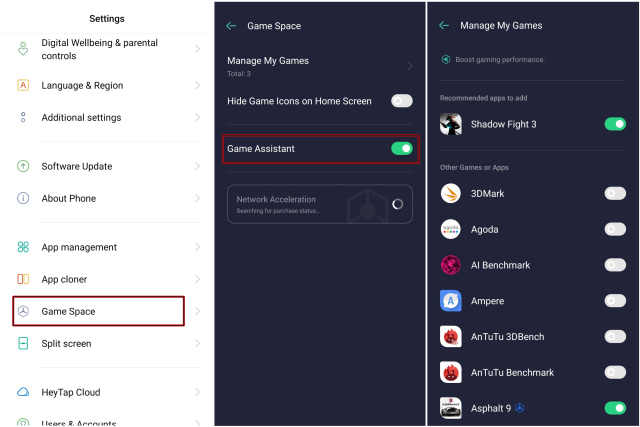Open Language & Region settings entry
The image size is (640, 427).
click(107, 85)
